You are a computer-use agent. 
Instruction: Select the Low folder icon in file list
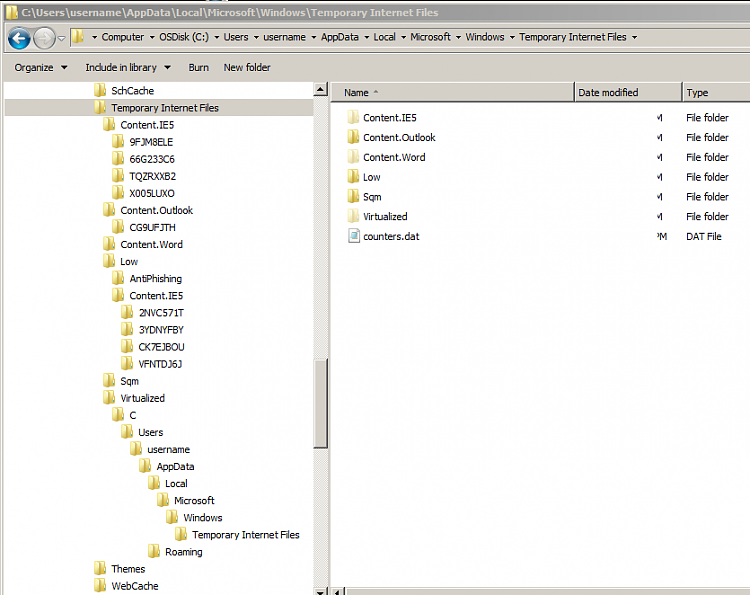[353, 176]
